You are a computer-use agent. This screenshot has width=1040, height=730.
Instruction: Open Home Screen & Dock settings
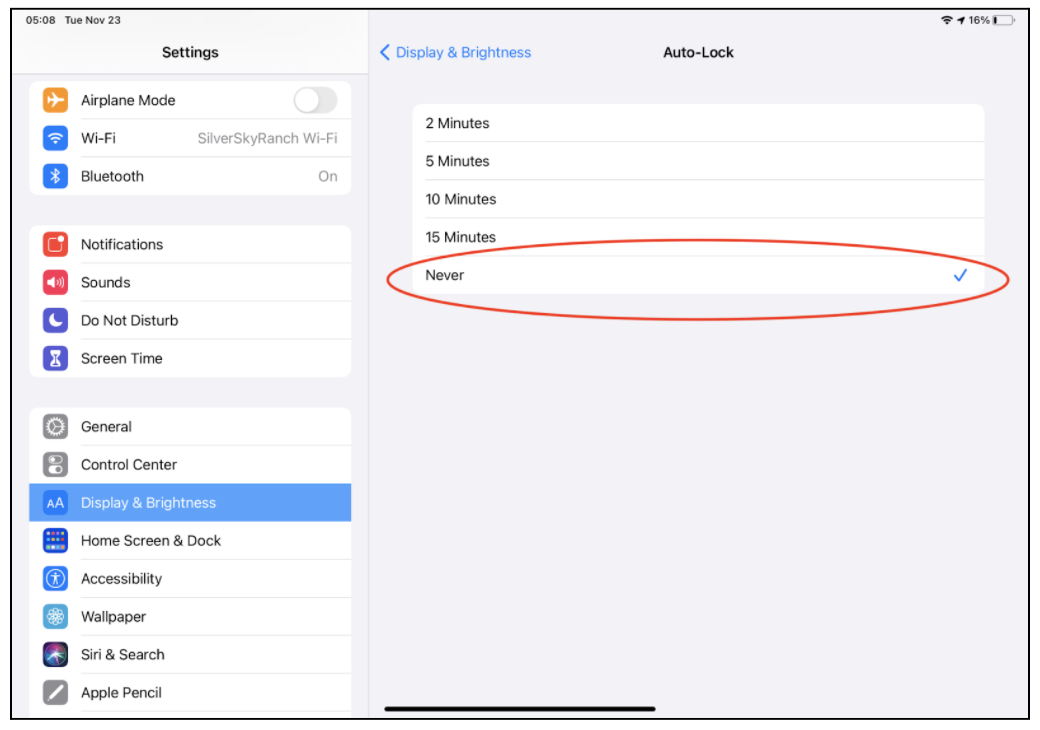pyautogui.click(x=190, y=540)
